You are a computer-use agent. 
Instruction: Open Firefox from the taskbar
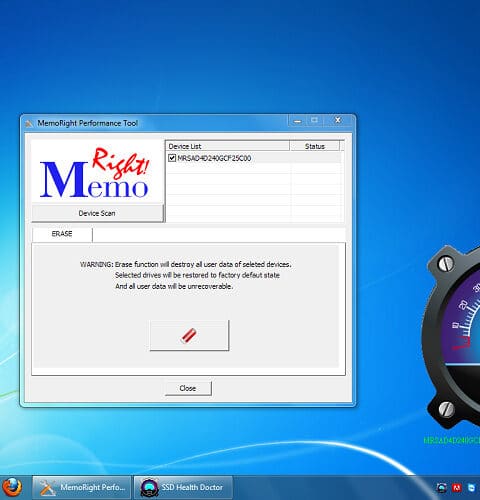pos(12,488)
